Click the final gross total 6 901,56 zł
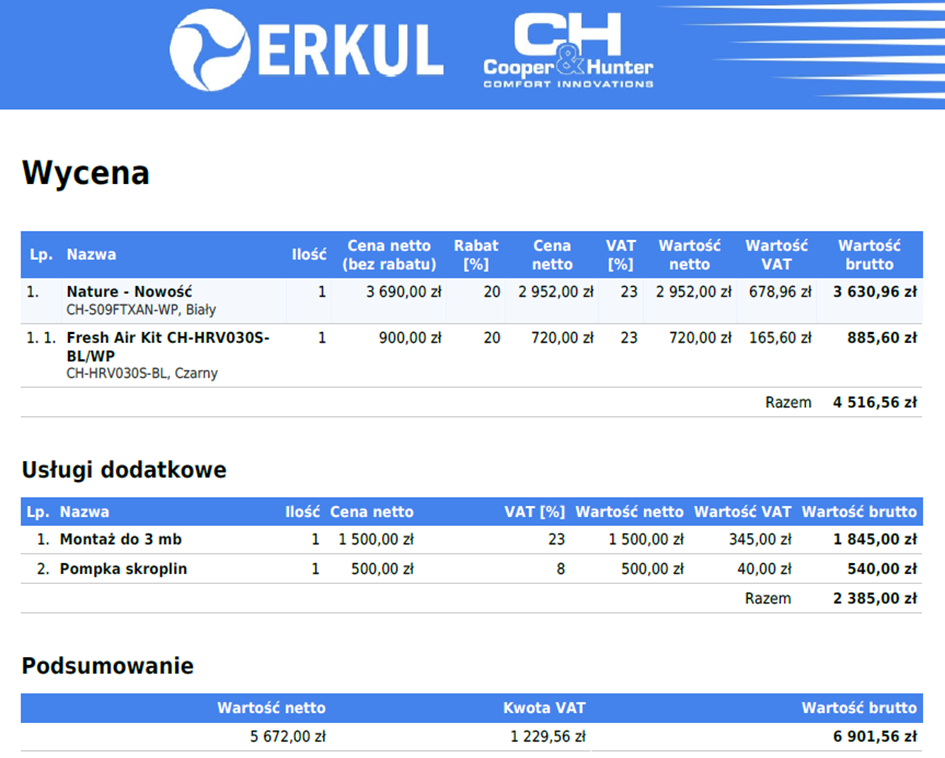The height and width of the screenshot is (758, 945). [874, 737]
